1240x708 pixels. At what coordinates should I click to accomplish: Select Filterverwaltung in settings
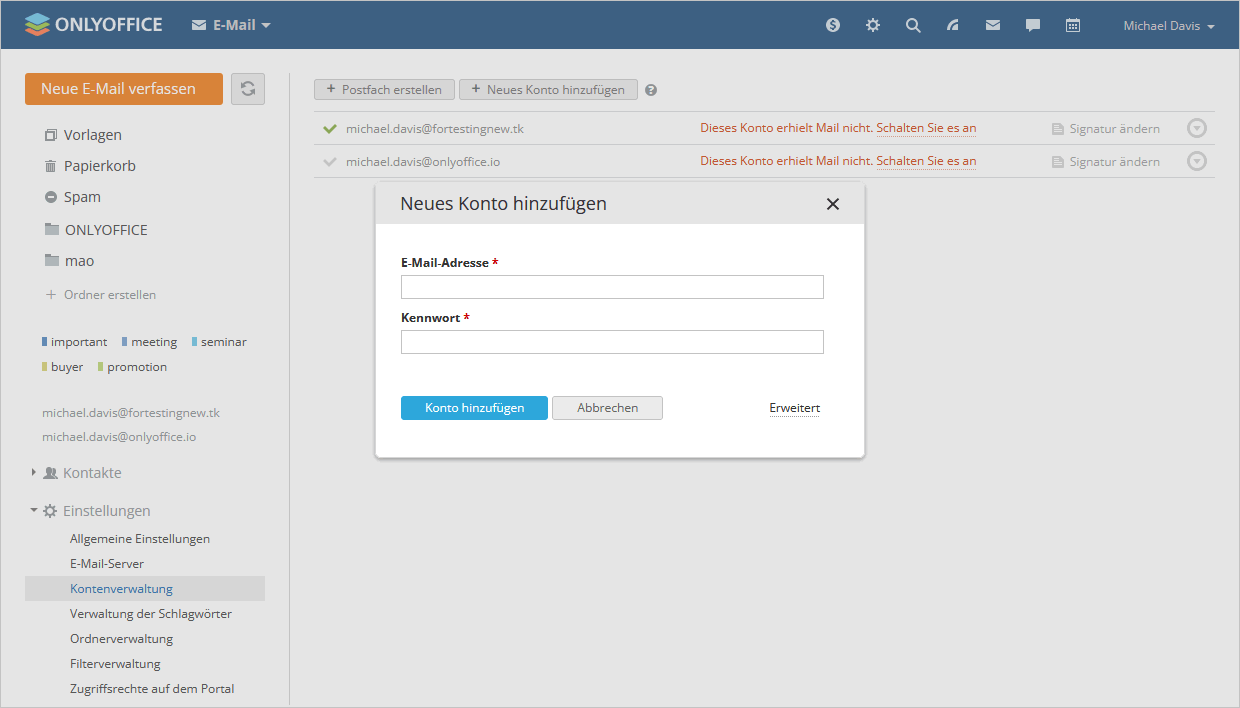coord(115,663)
